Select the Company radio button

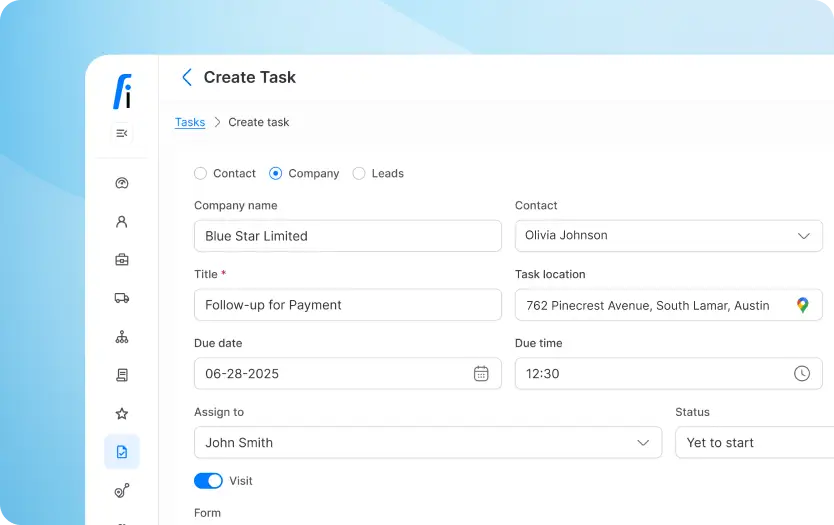[276, 173]
